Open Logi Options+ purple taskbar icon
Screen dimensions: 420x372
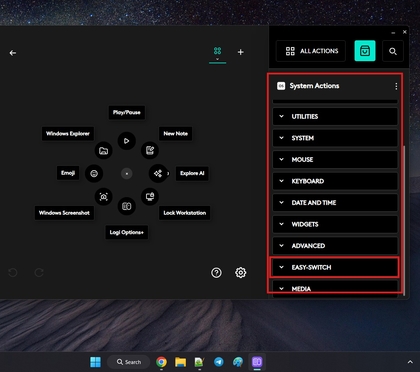tap(257, 362)
